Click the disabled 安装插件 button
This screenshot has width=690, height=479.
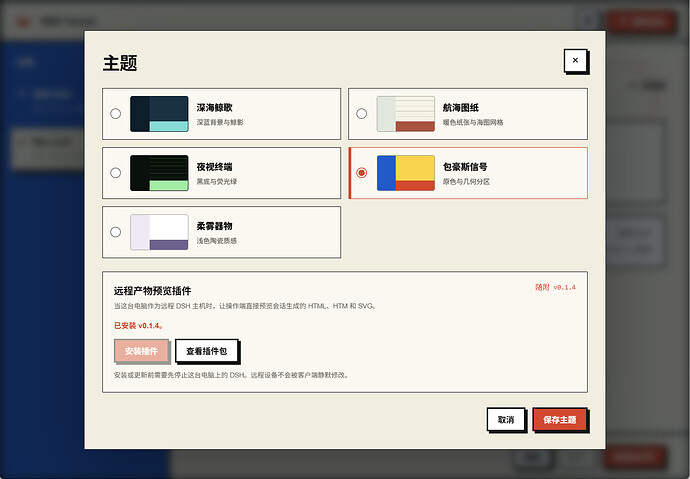[x=141, y=351]
